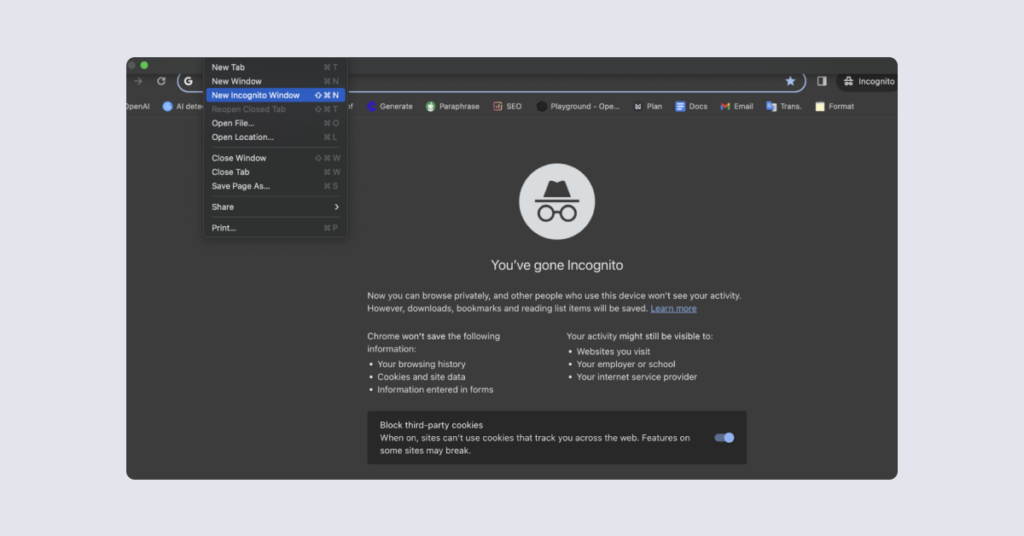The width and height of the screenshot is (1024, 536).
Task: Click the forward navigation arrow
Action: pos(138,82)
